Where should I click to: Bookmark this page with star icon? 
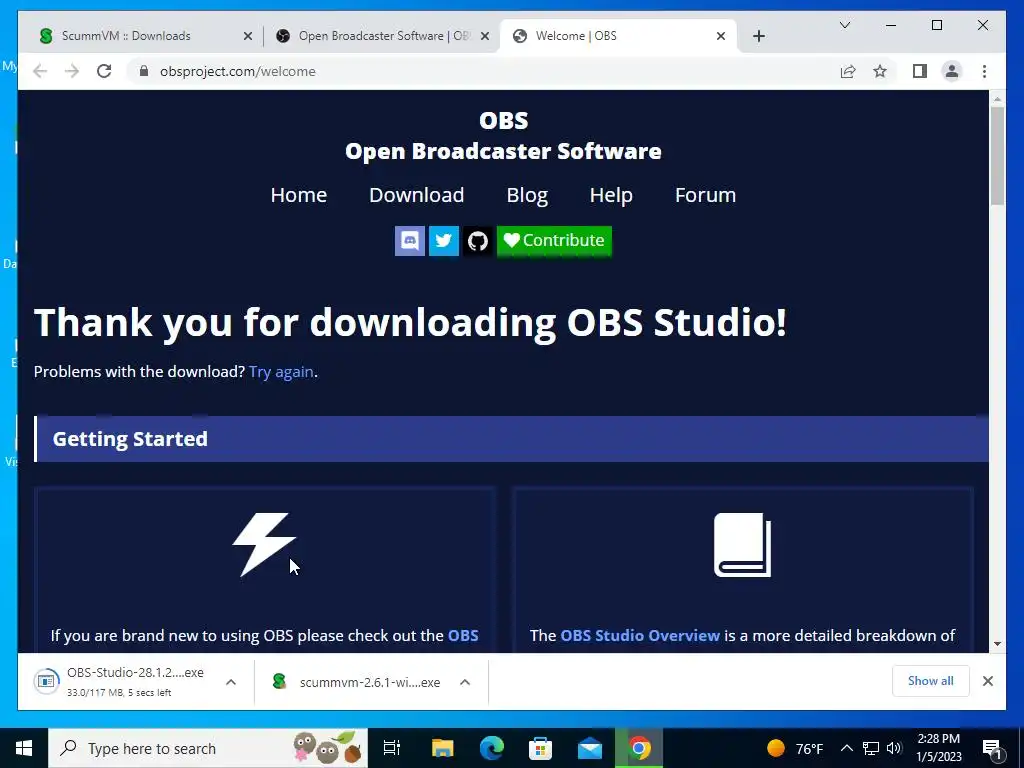(x=880, y=71)
